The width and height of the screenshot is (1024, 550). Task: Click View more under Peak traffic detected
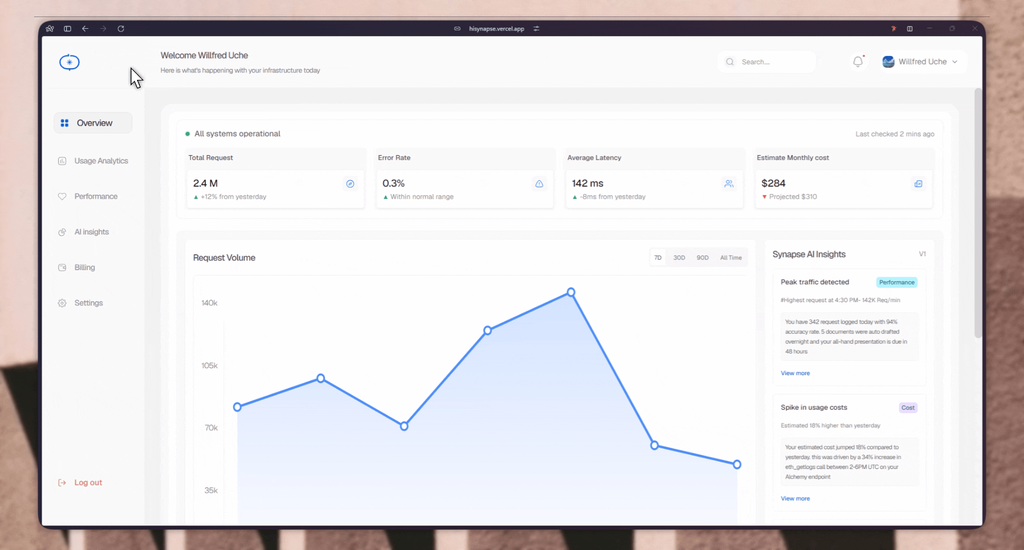795,373
